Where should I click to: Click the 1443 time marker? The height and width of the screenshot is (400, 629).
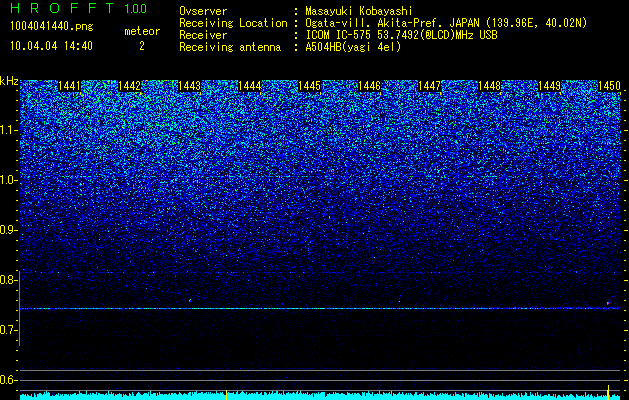click(189, 86)
